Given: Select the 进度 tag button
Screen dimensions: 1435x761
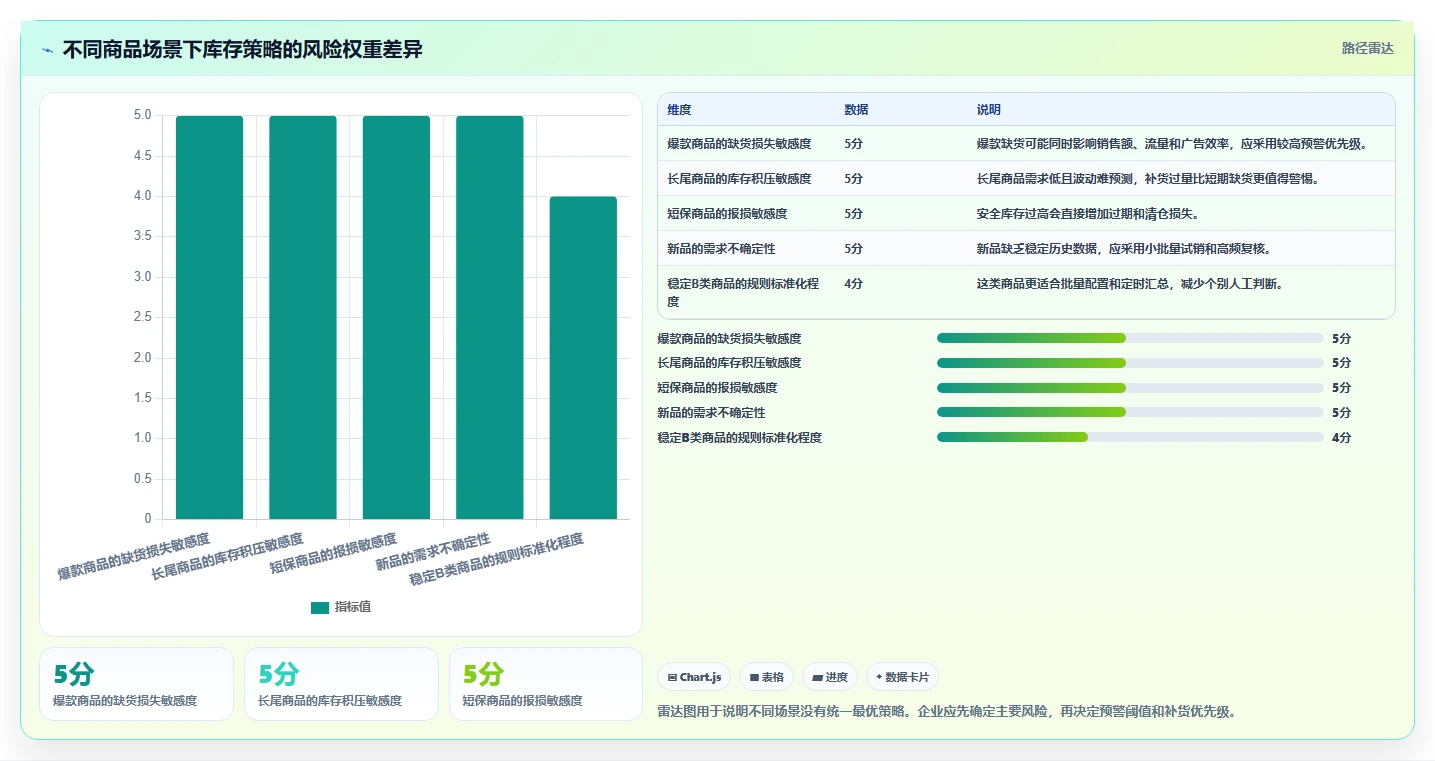Looking at the screenshot, I should click(830, 677).
